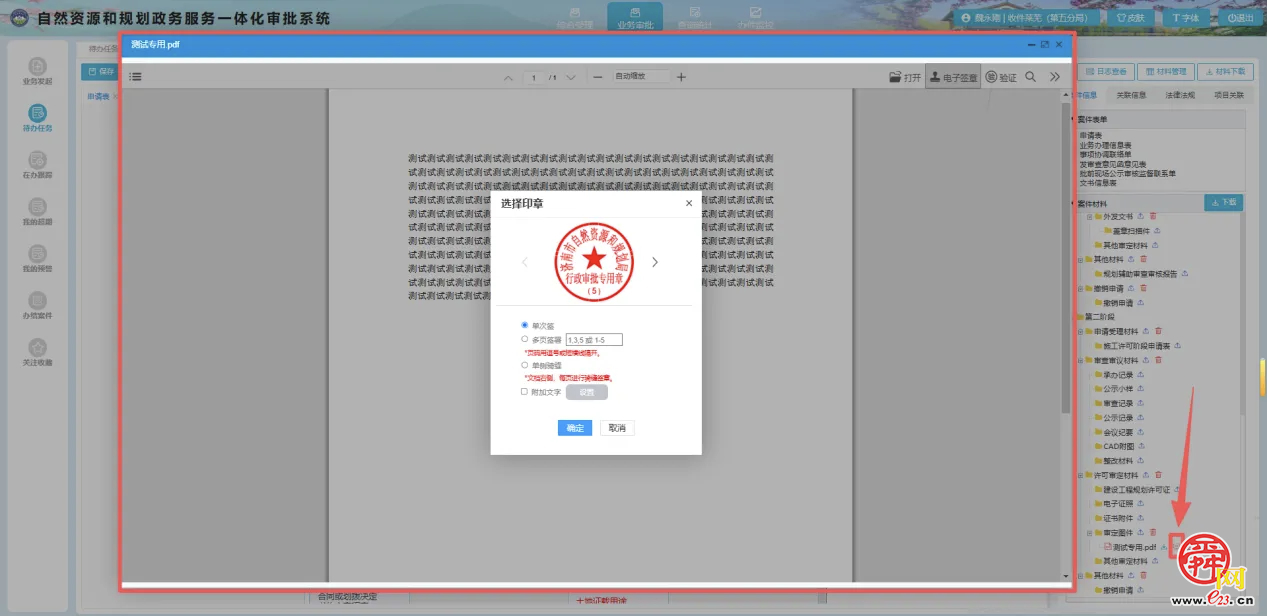Click the zoom in plus icon
Viewport: 1267px width, 616px height.
pos(681,77)
